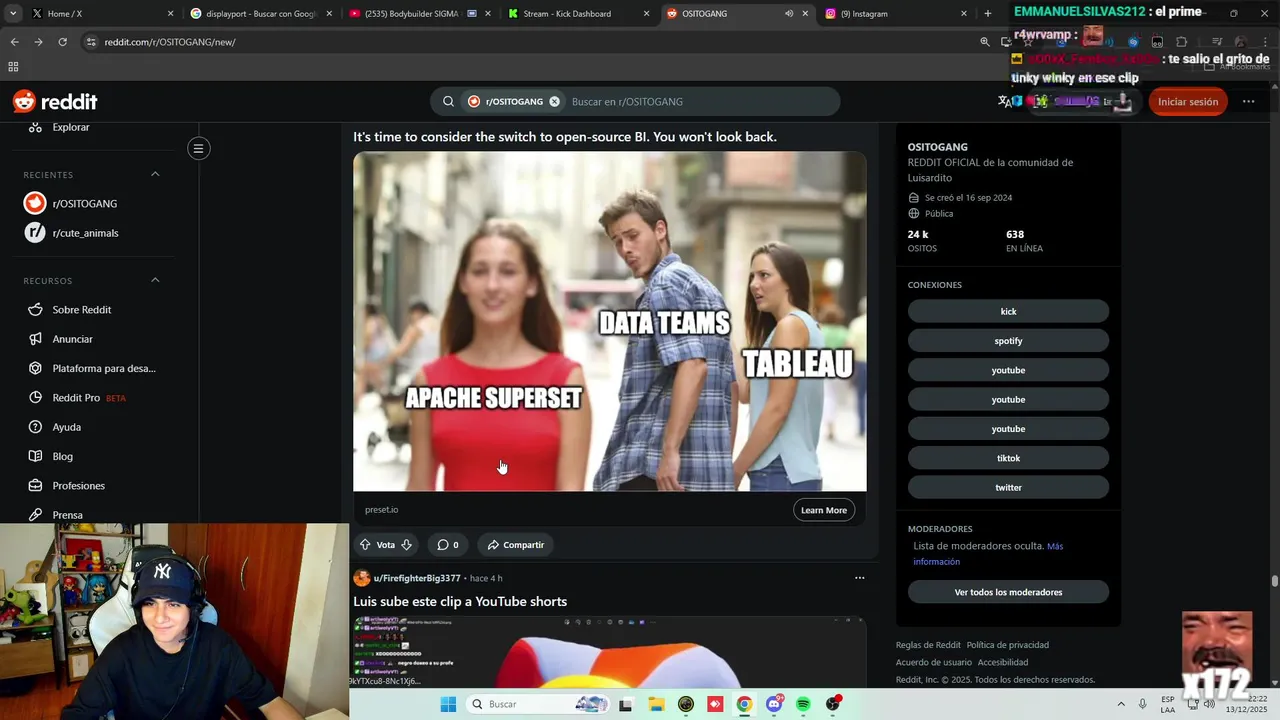
Task: Open comments on the Apache Superset post
Action: click(x=447, y=545)
